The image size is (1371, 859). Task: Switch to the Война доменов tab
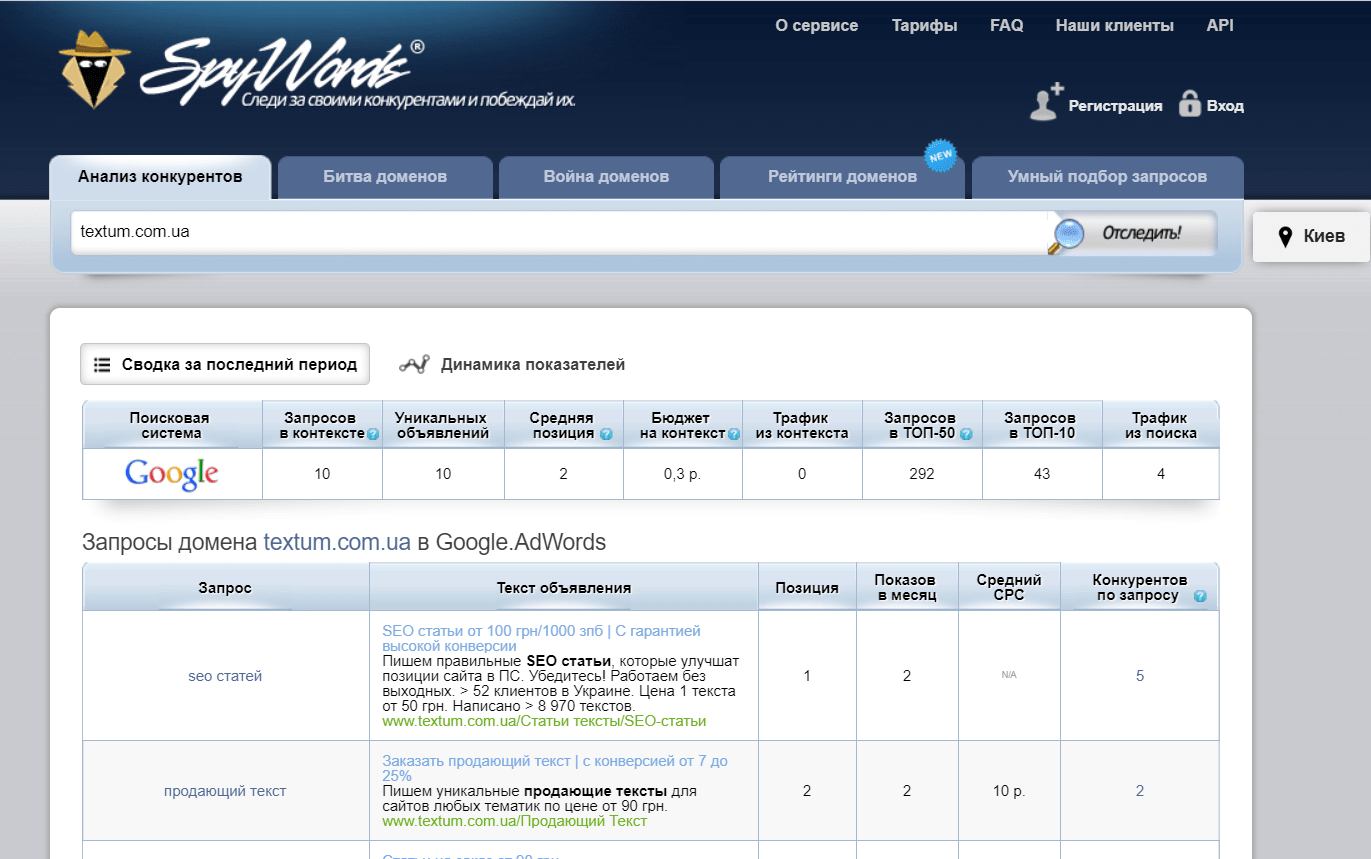click(x=606, y=177)
